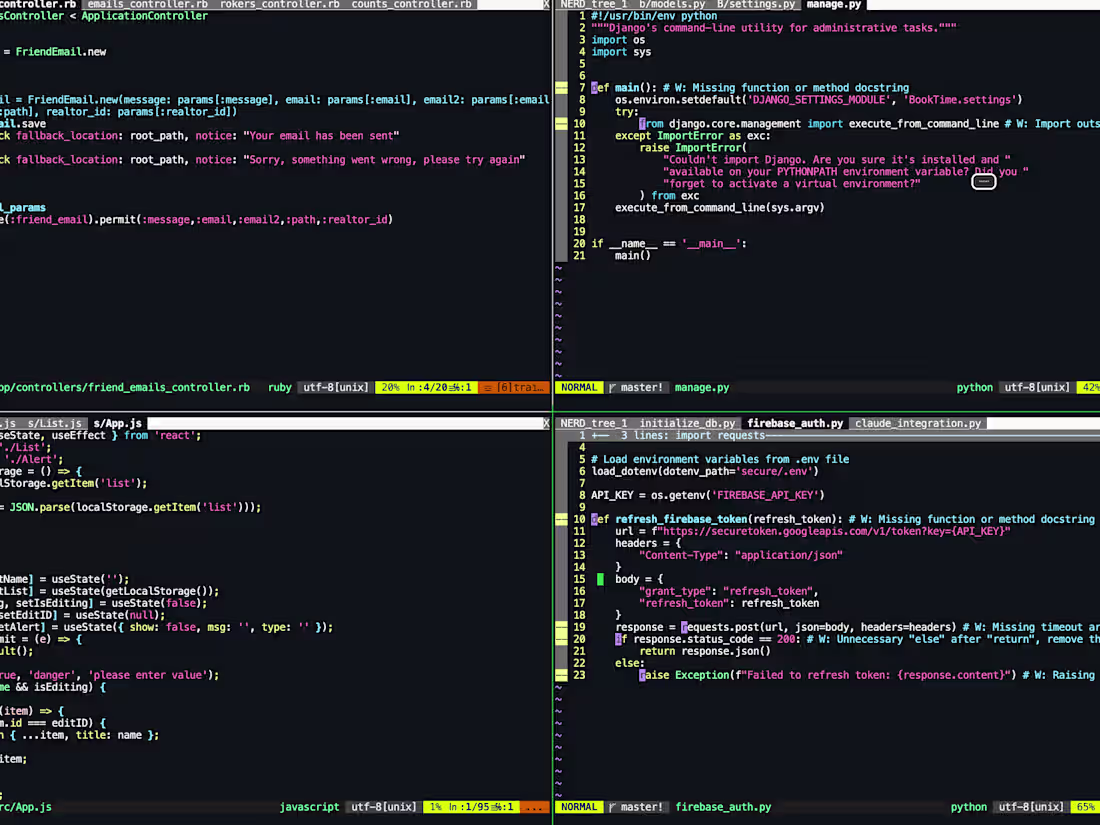Switch to b/models.py tab

[x=671, y=4]
